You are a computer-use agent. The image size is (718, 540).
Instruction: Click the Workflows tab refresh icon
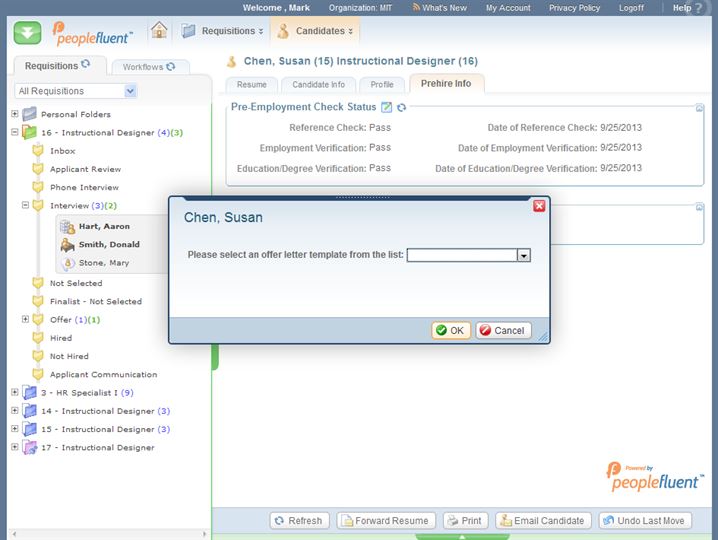click(170, 66)
